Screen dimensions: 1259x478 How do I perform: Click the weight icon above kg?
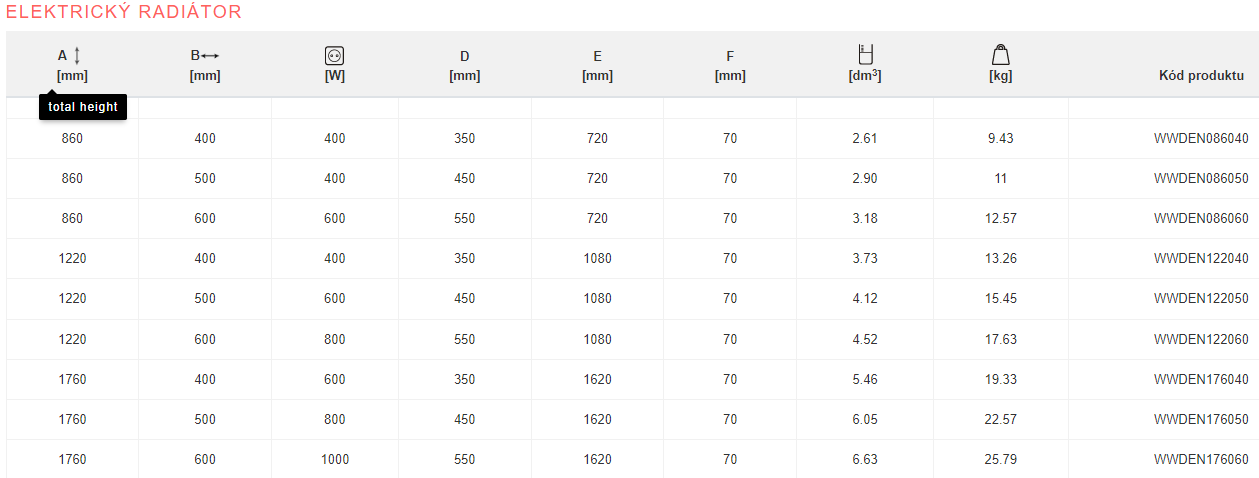[1000, 55]
